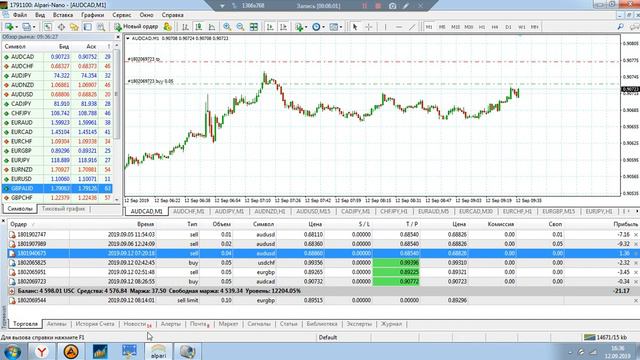The width and height of the screenshot is (640, 360).
Task: Pause the screen recording
Action: pos(364,6)
